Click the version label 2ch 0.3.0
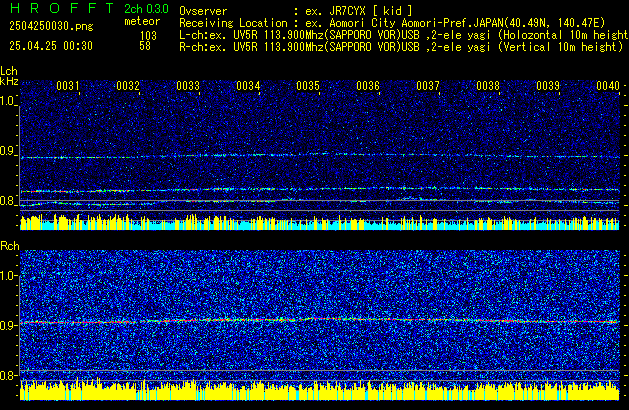The height and width of the screenshot is (410, 629). [146, 9]
